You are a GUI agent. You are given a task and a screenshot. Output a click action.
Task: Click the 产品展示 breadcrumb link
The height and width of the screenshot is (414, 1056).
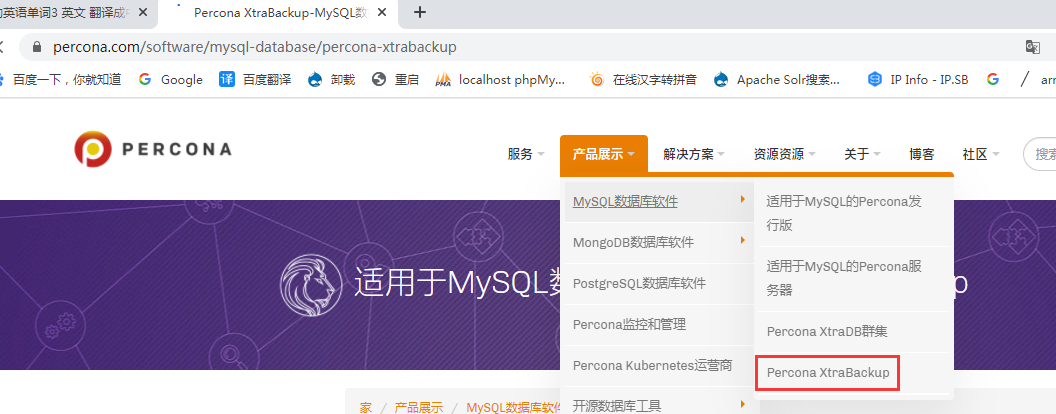pyautogui.click(x=418, y=407)
